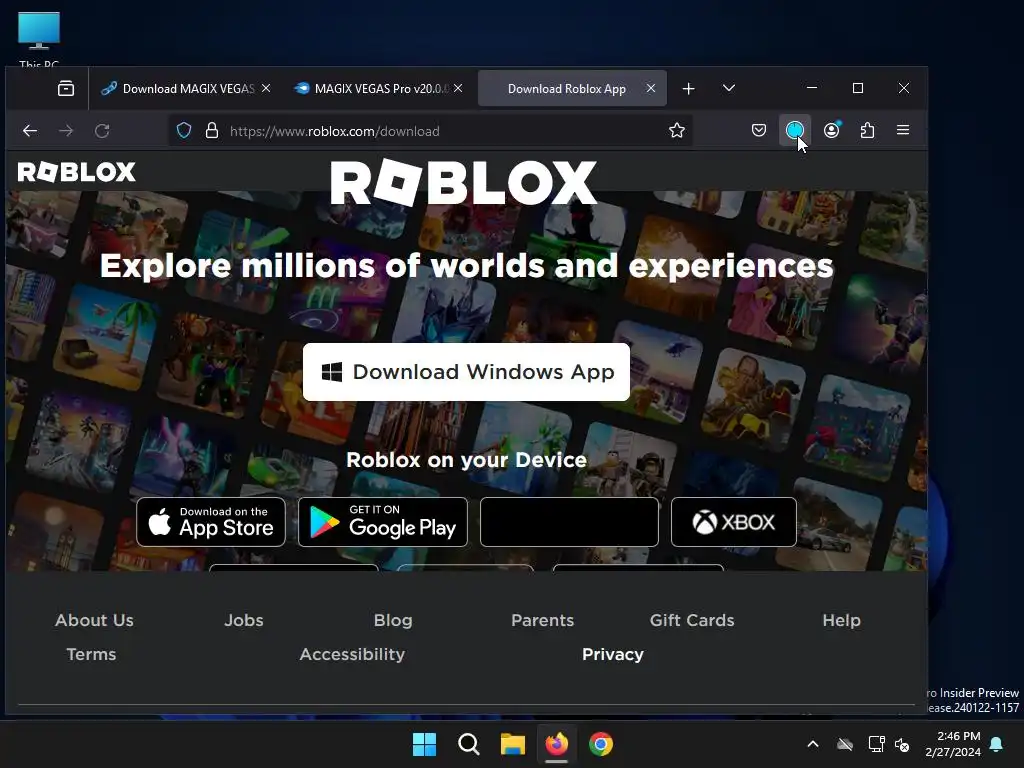This screenshot has height=768, width=1024.
Task: Click the network status tray icon
Action: click(876, 744)
